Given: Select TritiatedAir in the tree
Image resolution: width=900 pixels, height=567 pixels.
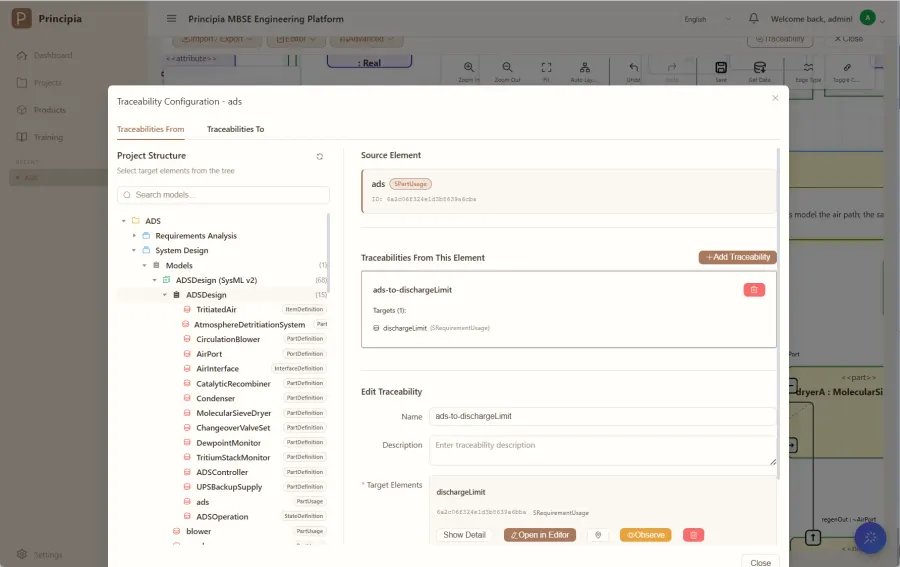Looking at the screenshot, I should [x=216, y=309].
